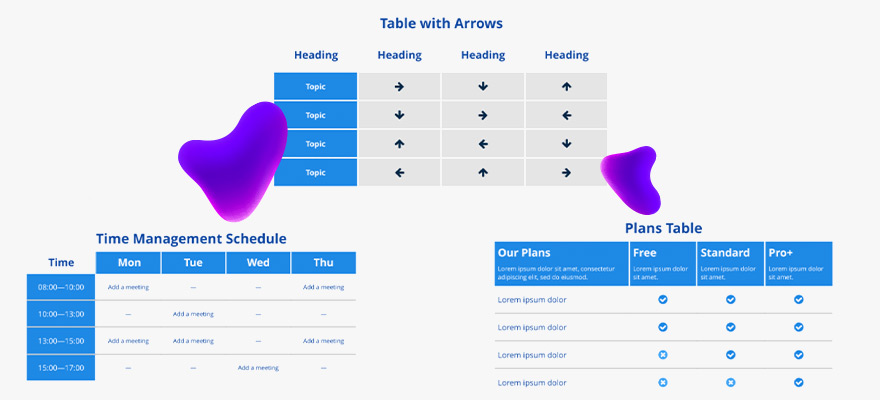Click the down arrow in the second Topic row
880x400 pixels.
pos(399,116)
